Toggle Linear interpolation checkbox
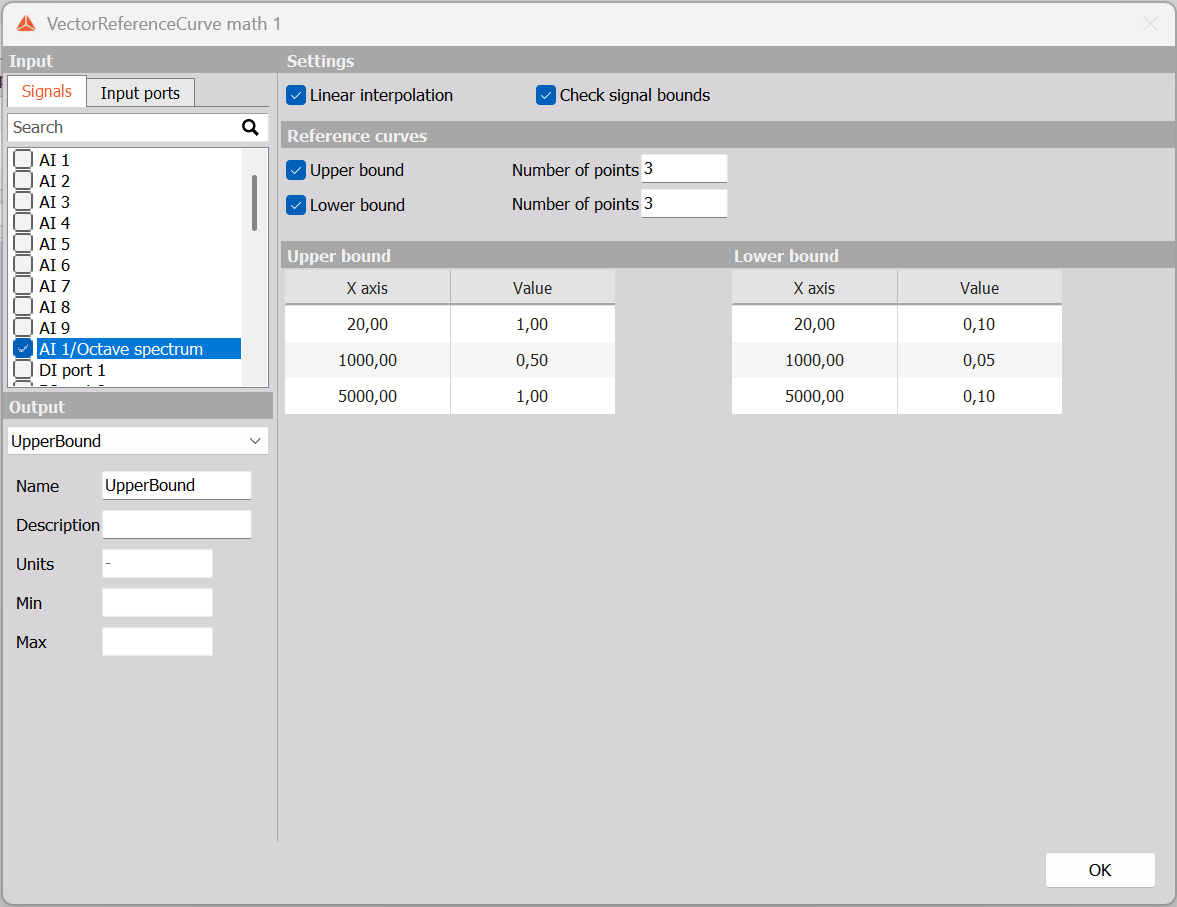 (296, 95)
